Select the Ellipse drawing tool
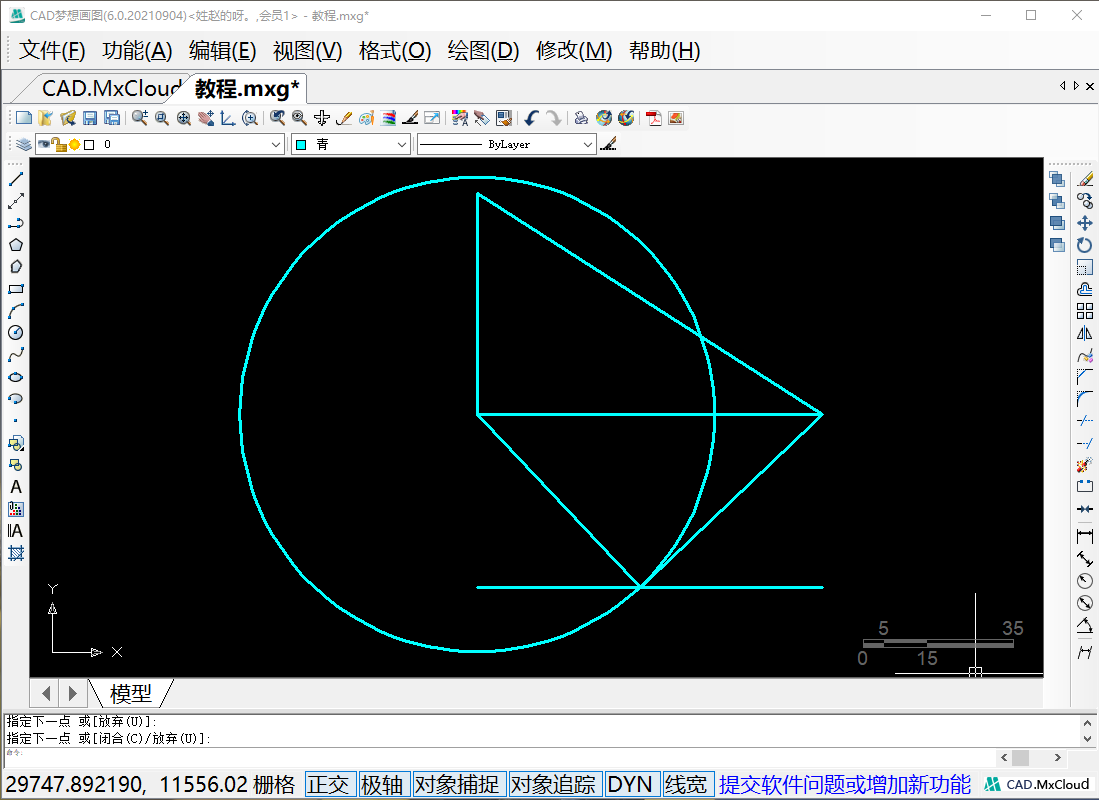Screen dimensions: 1099x800 click(16, 377)
